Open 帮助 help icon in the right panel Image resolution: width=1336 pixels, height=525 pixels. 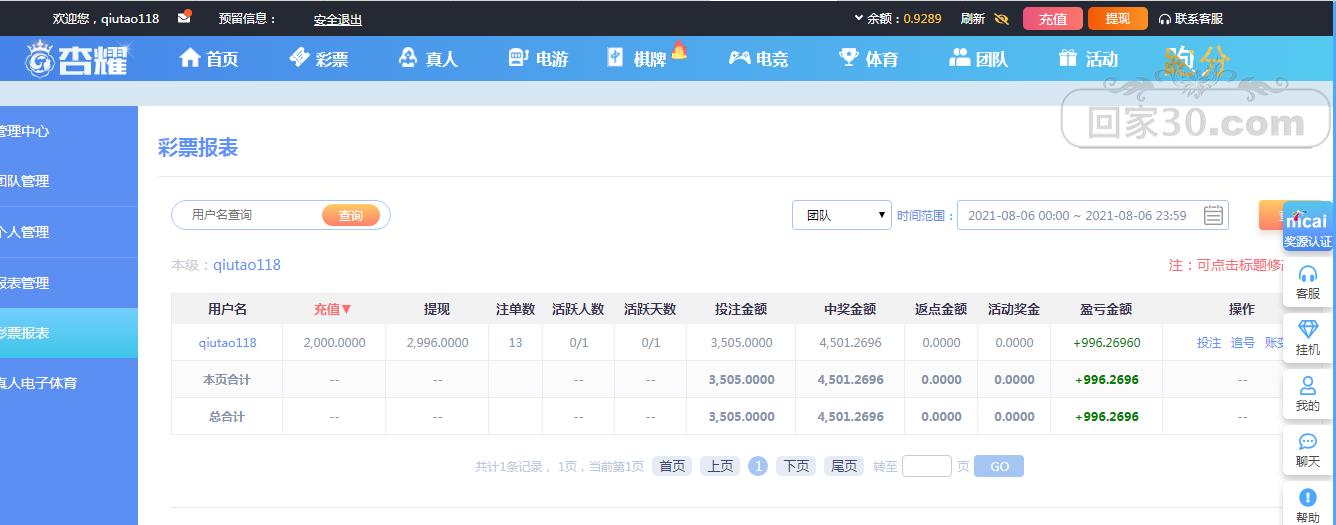point(1308,506)
